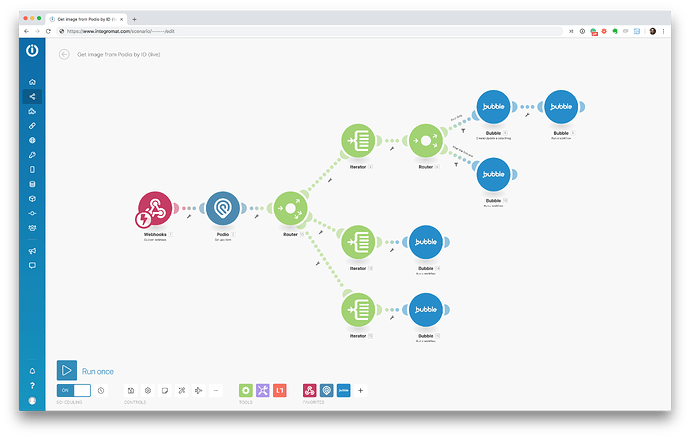Open Notifications bell in sidebar
Screen dimensions: 690x438
point(32,371)
